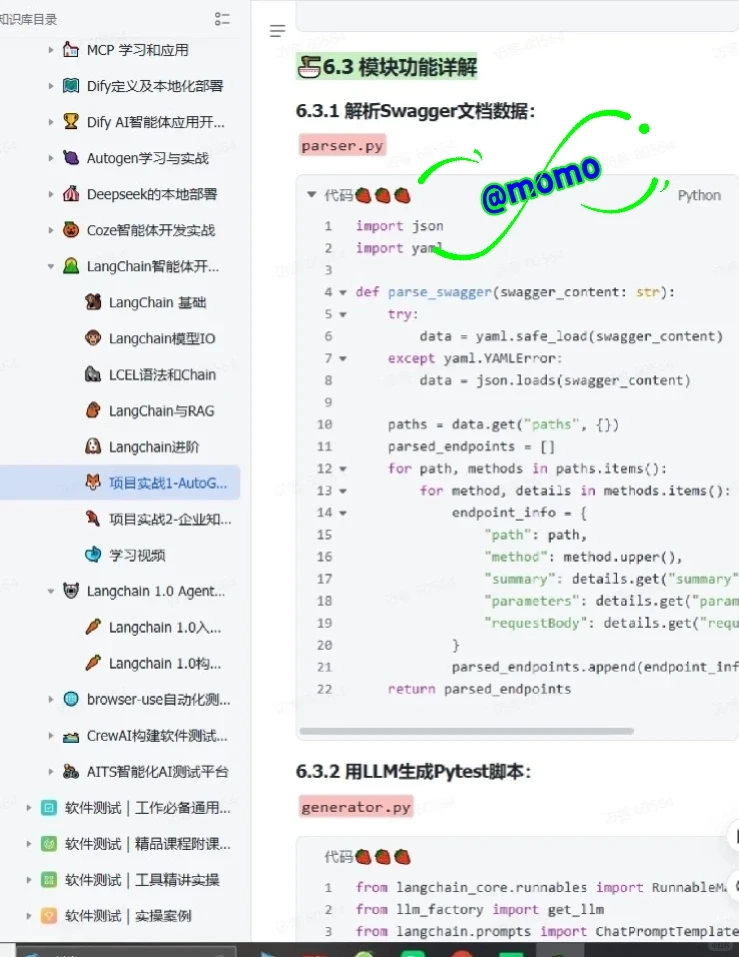Click the carrot icon for Langchain 1.0构
739x957 pixels.
93,663
